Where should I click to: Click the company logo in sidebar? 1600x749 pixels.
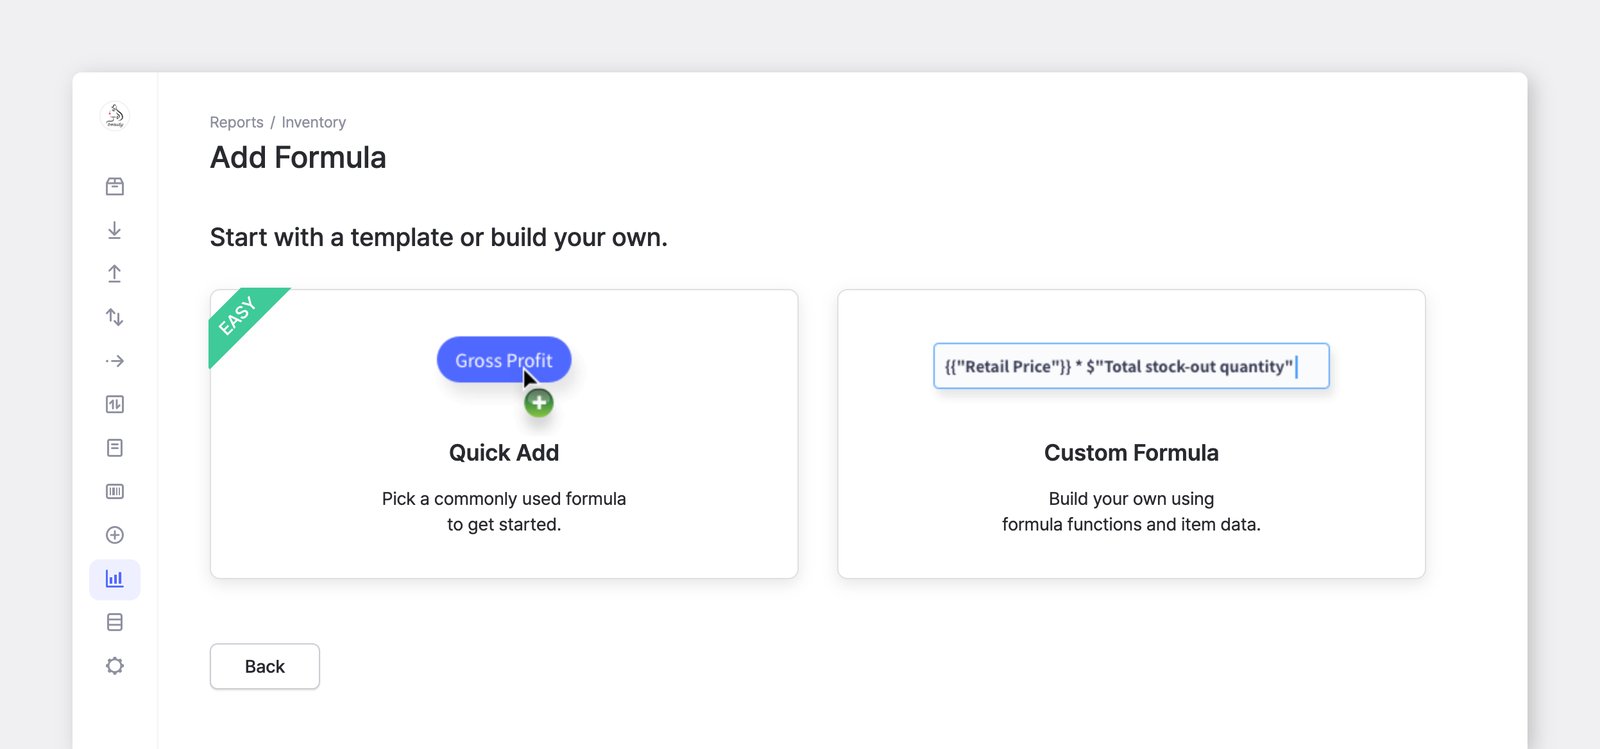point(115,116)
